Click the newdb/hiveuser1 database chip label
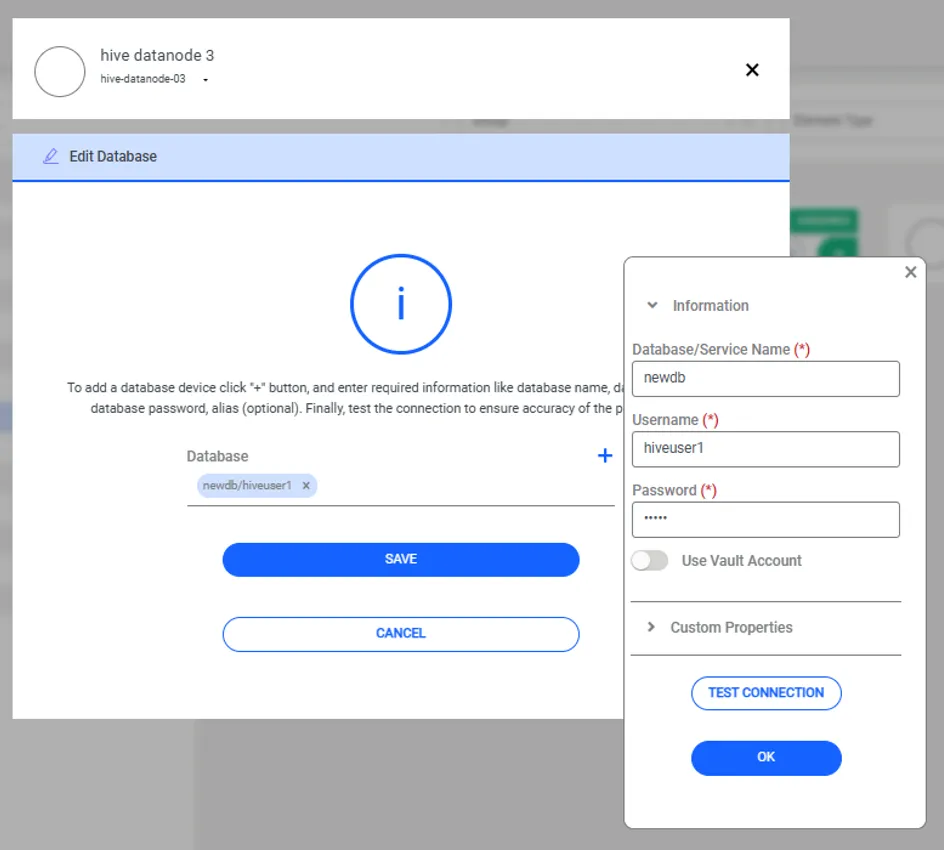The image size is (944, 850). (247, 486)
